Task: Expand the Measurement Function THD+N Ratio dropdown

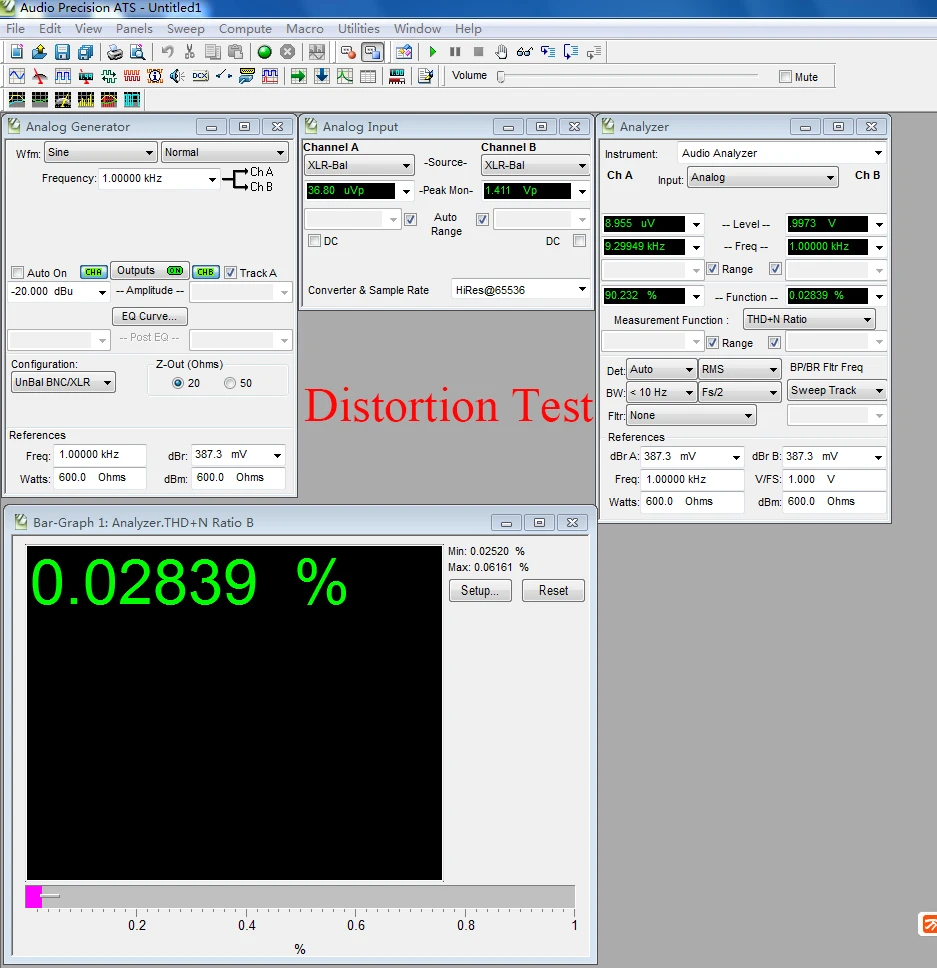Action: [x=809, y=320]
